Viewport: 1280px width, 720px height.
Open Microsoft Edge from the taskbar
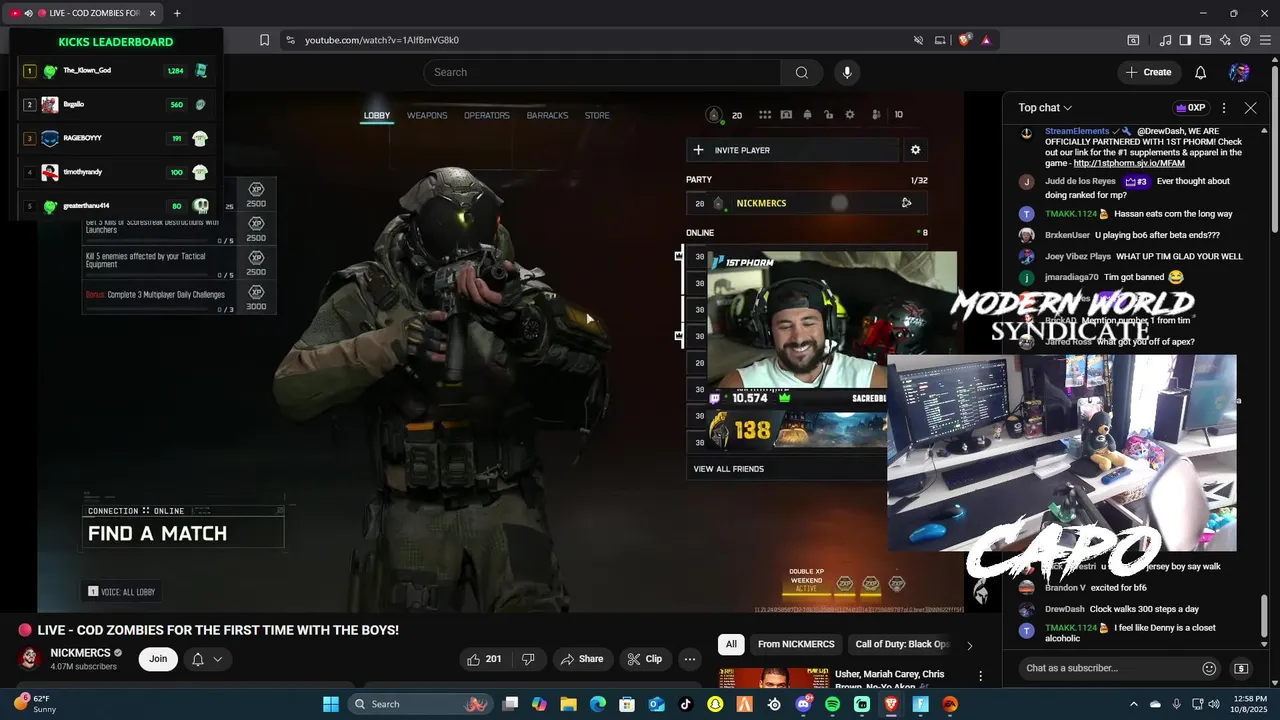pos(598,704)
